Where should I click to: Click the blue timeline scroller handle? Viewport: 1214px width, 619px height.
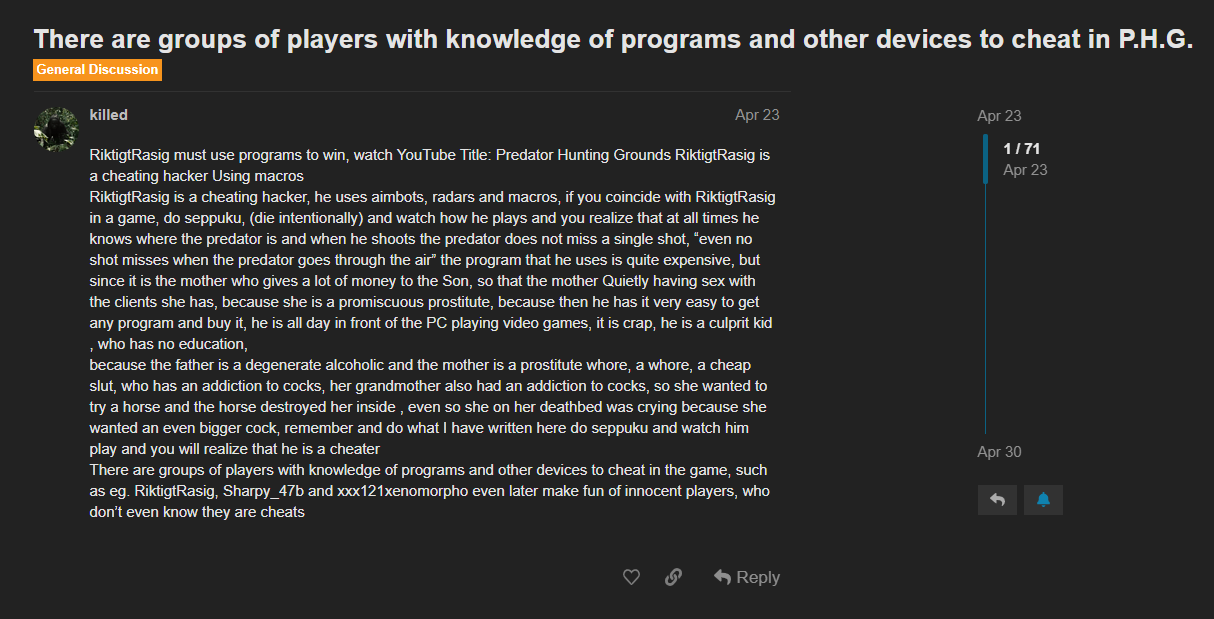click(986, 159)
